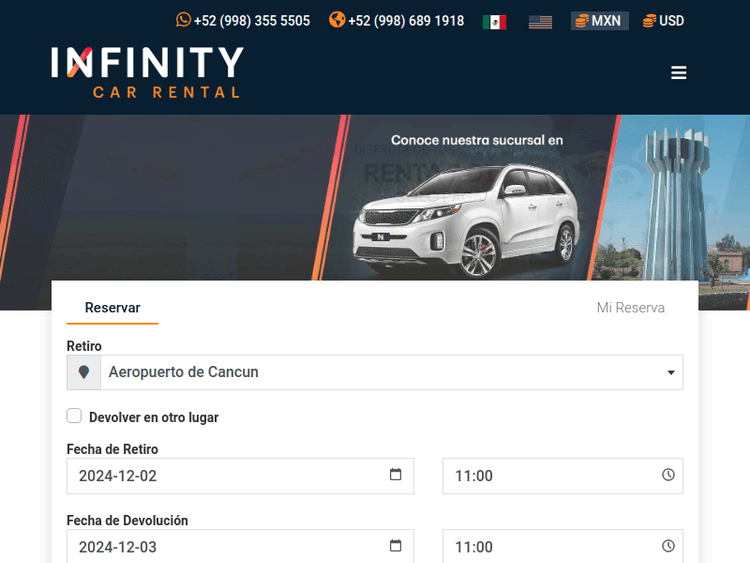Open the Retiro location dropdown

click(x=392, y=372)
